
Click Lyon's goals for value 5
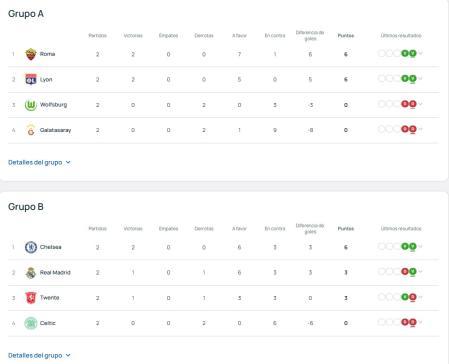click(239, 79)
